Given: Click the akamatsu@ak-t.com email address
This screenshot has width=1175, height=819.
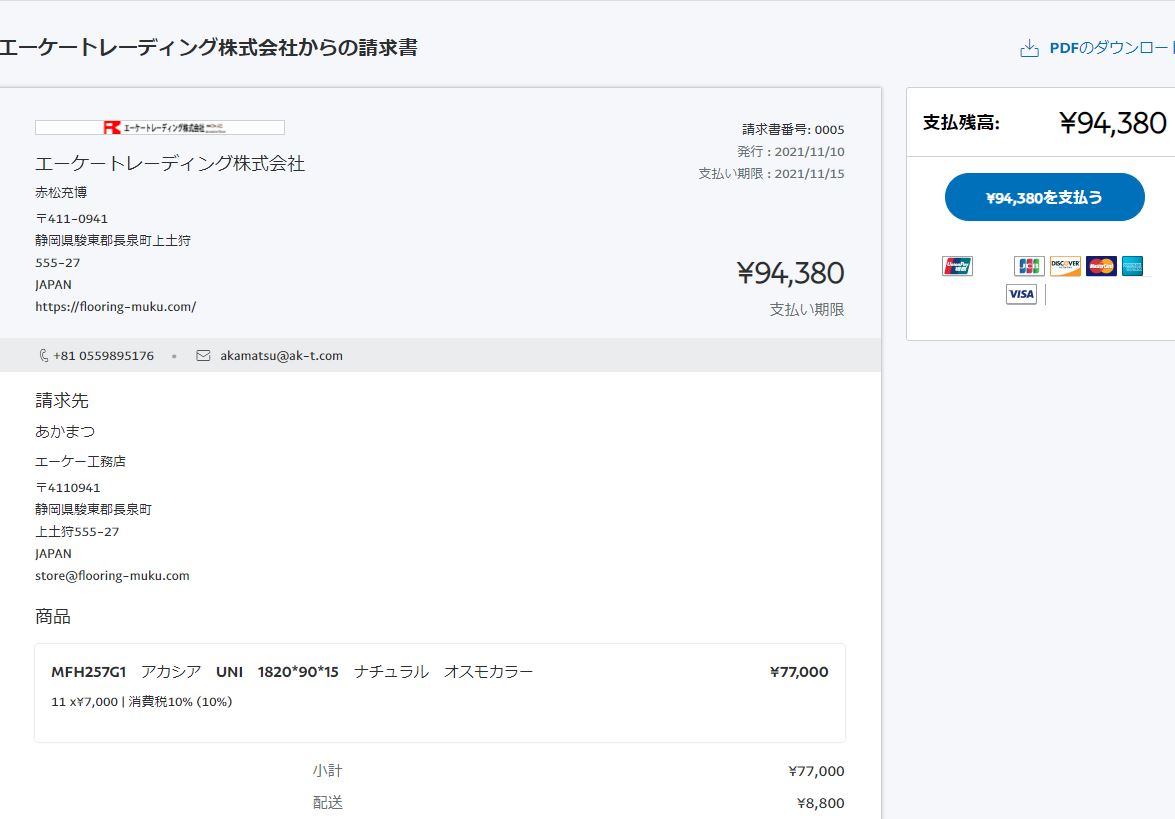Looking at the screenshot, I should tap(281, 355).
